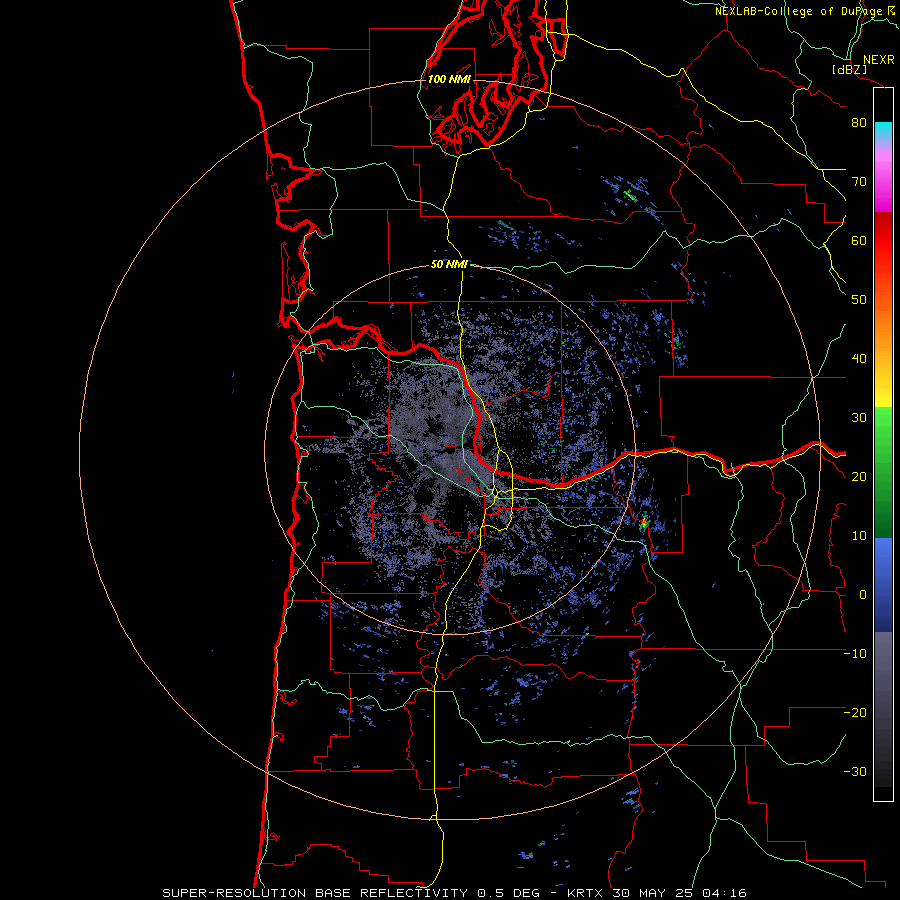
Task: Click the -10 value on dBZ scale
Action: point(855,654)
